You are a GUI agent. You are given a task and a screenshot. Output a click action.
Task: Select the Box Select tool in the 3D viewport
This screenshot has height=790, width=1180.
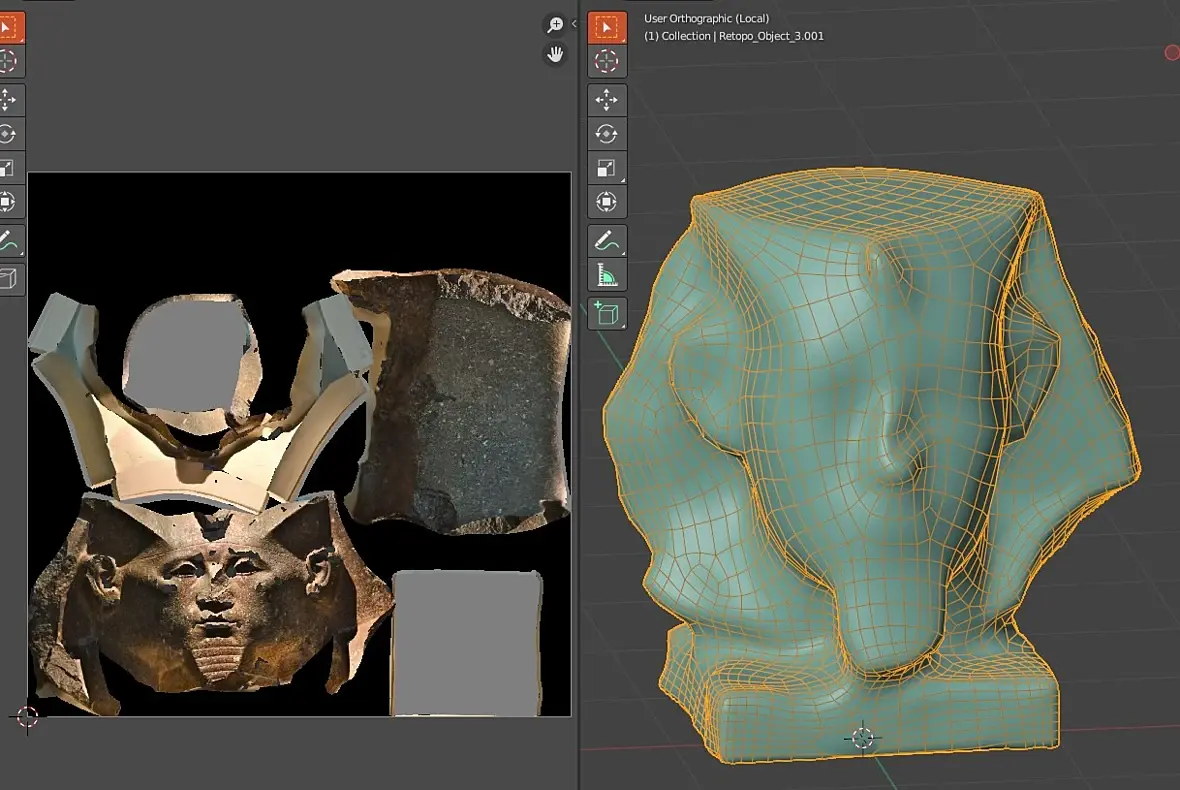tap(606, 27)
